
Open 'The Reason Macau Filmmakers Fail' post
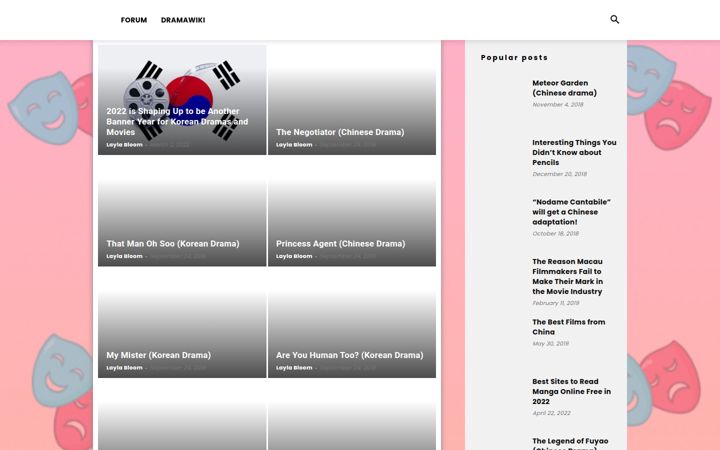tap(568, 276)
